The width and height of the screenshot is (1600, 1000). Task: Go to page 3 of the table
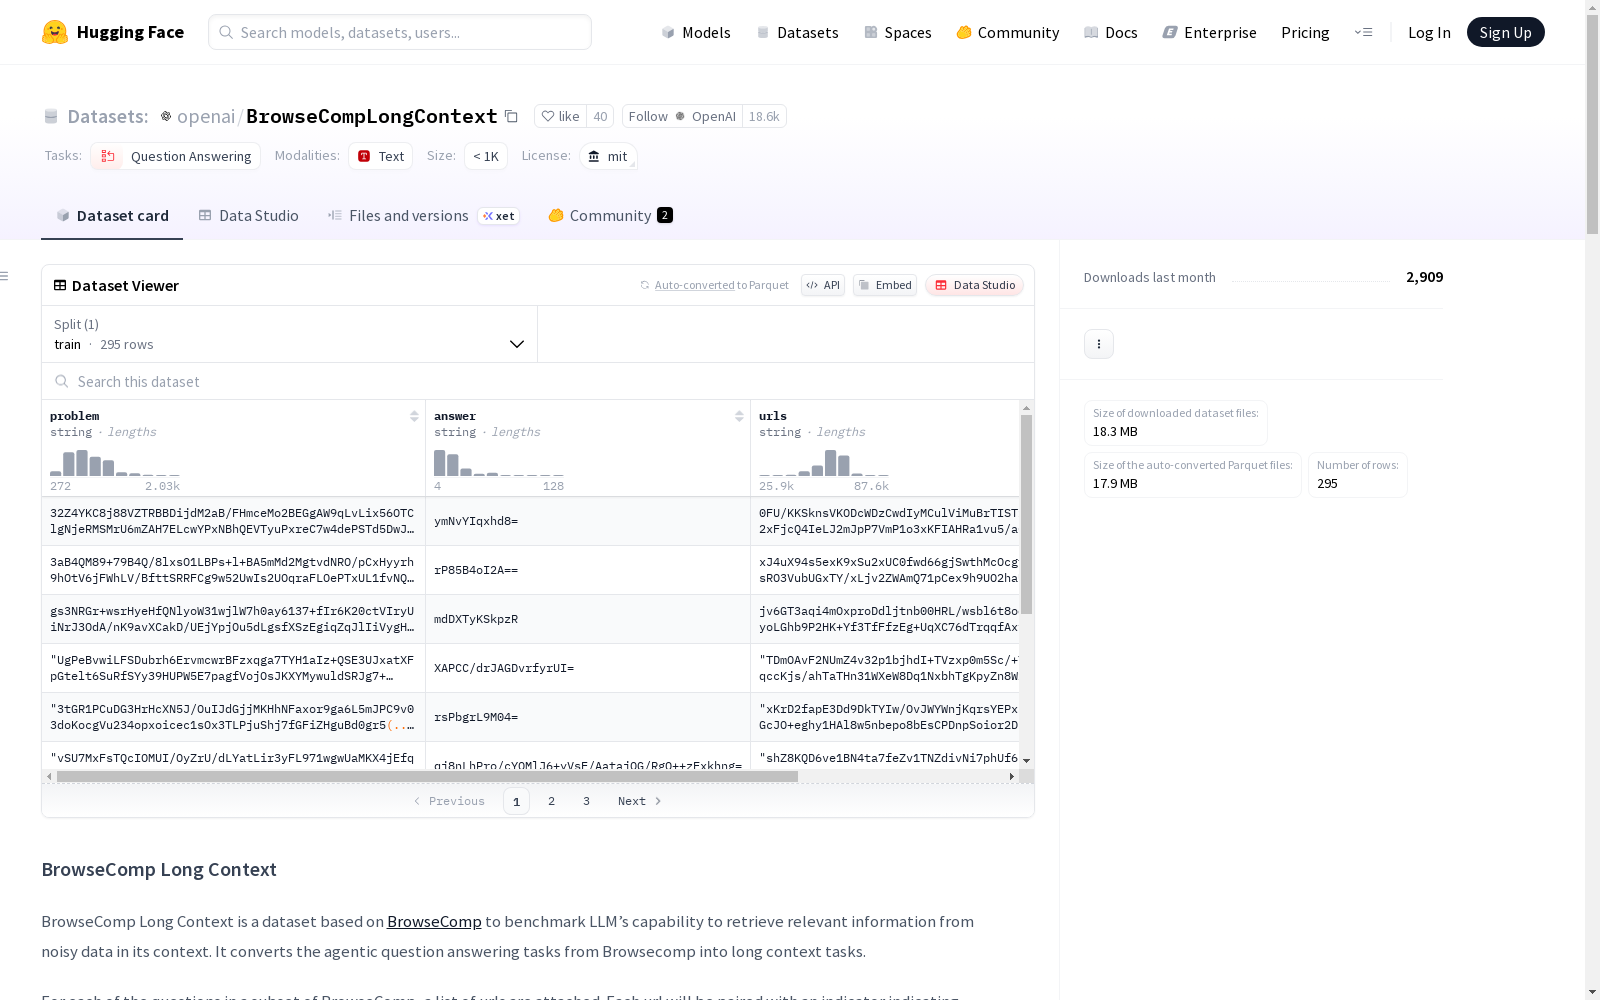point(586,801)
